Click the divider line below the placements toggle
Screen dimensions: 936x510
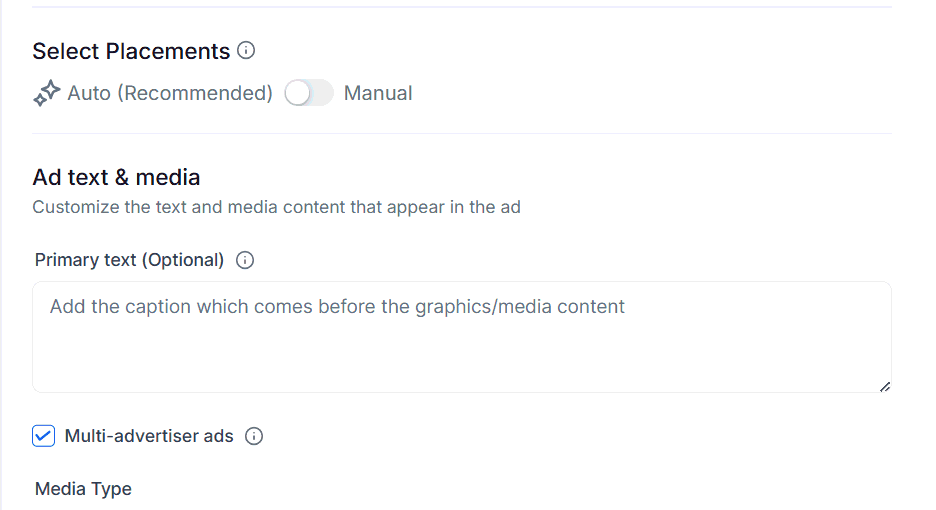[460, 134]
